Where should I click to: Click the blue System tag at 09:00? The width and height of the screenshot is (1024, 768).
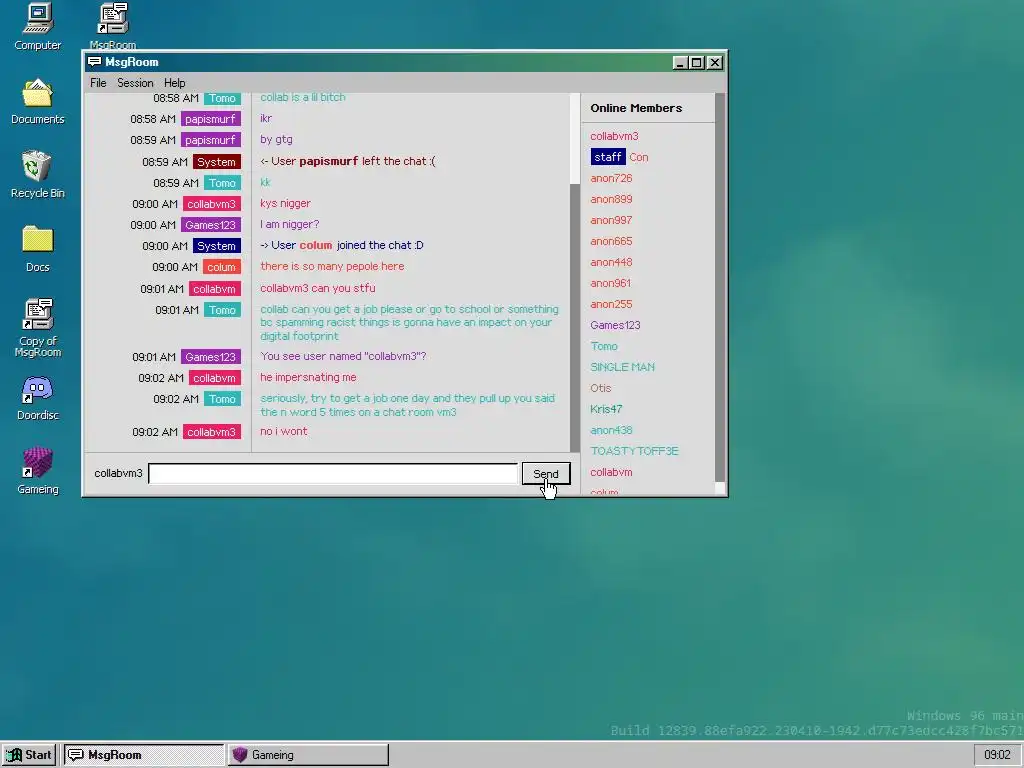pyautogui.click(x=216, y=246)
